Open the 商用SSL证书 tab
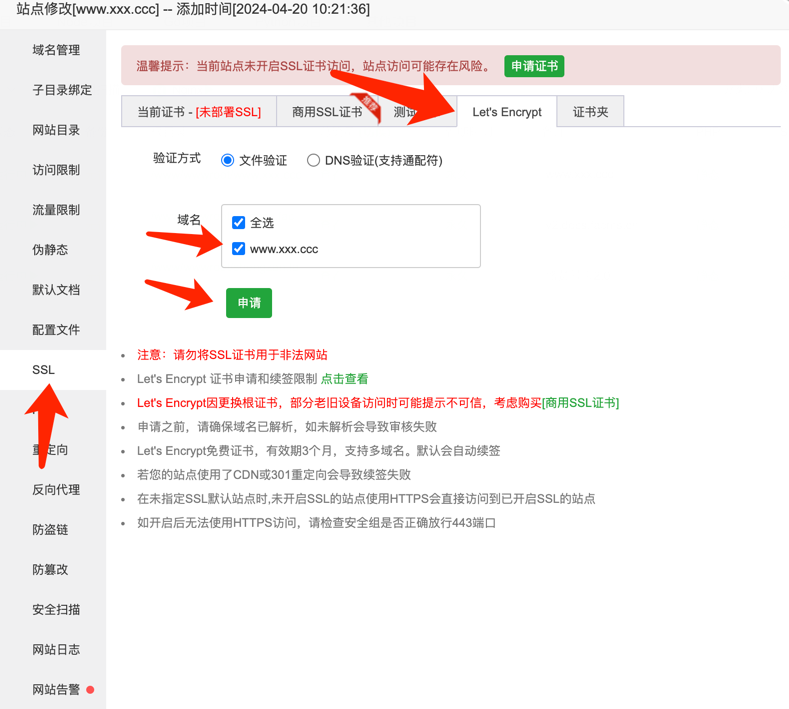Viewport: 789px width, 709px height. click(326, 112)
